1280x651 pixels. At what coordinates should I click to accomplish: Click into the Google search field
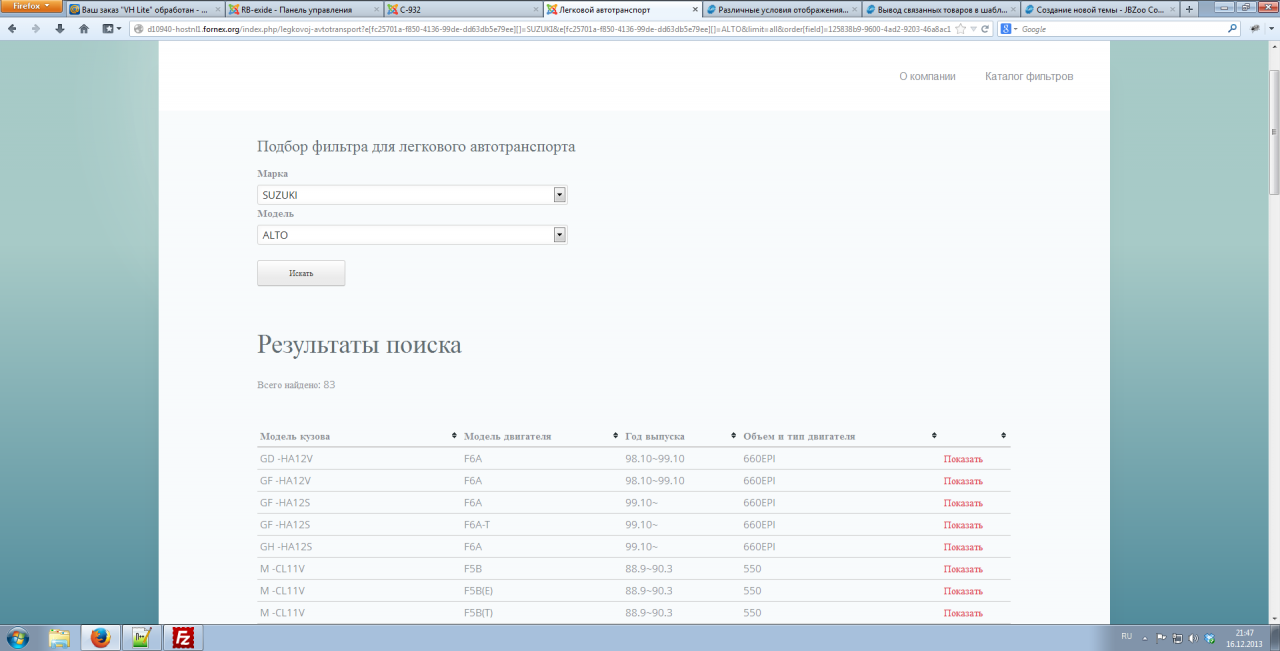click(x=1120, y=29)
